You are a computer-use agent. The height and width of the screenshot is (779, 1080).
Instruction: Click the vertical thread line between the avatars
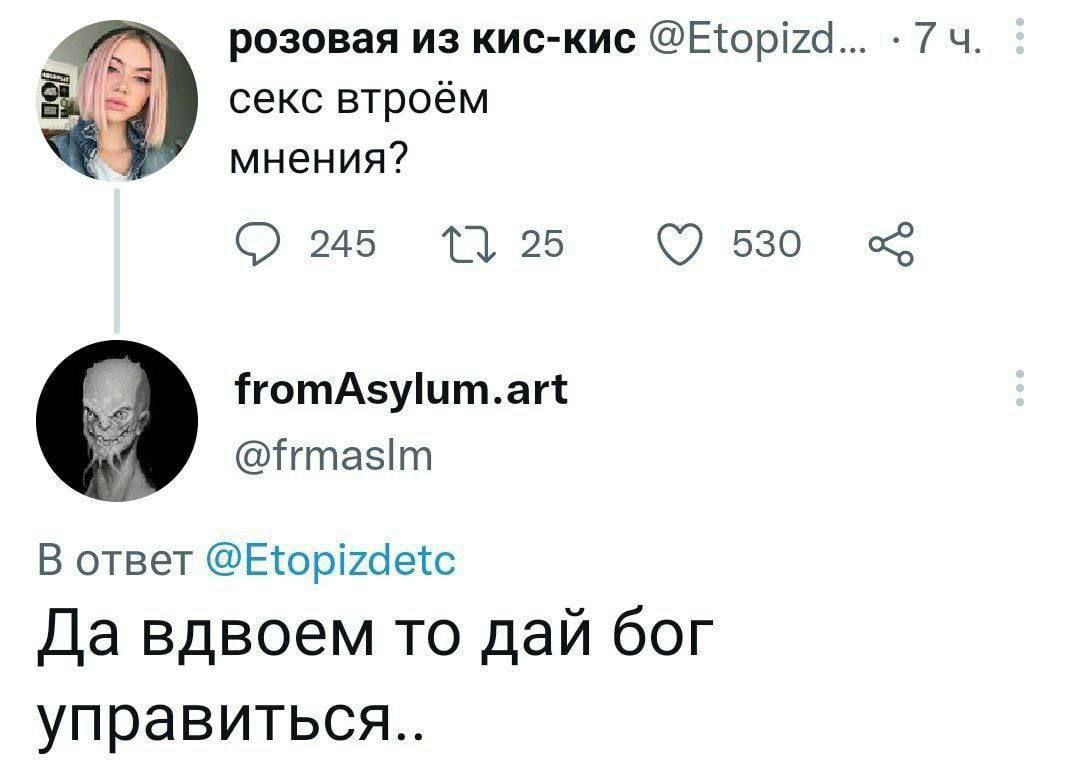116,262
